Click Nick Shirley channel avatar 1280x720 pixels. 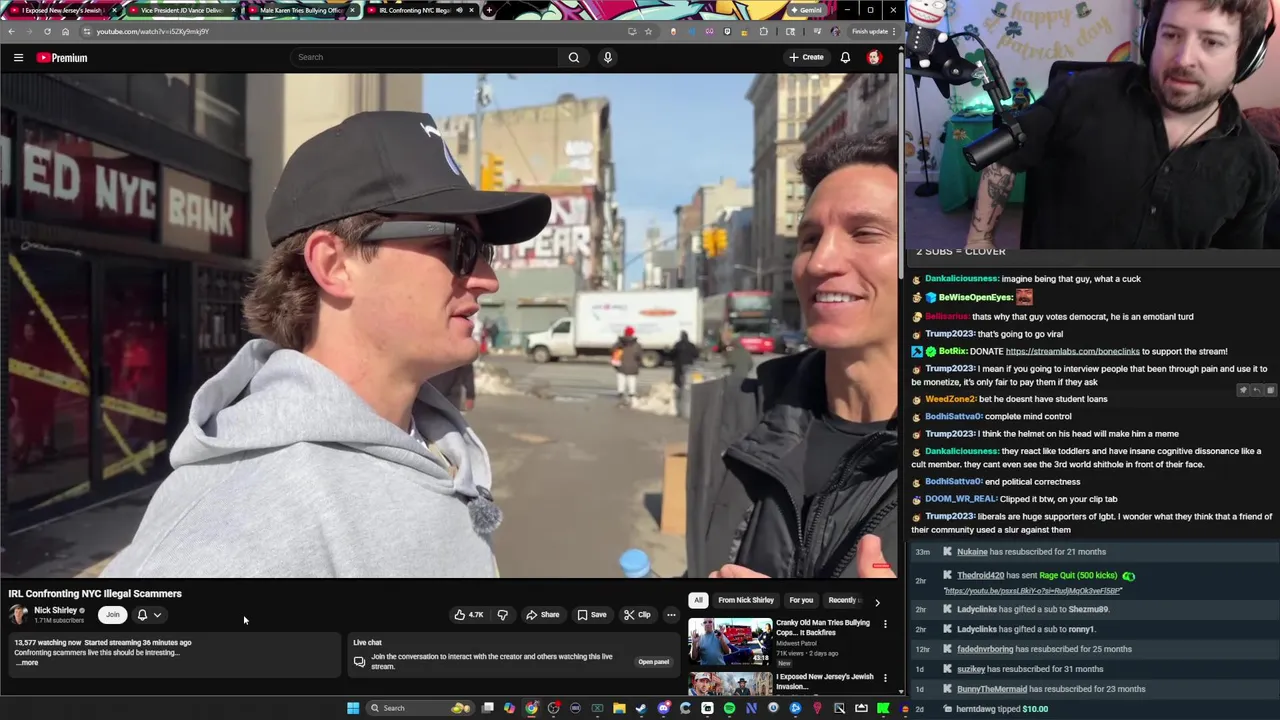pyautogui.click(x=18, y=614)
